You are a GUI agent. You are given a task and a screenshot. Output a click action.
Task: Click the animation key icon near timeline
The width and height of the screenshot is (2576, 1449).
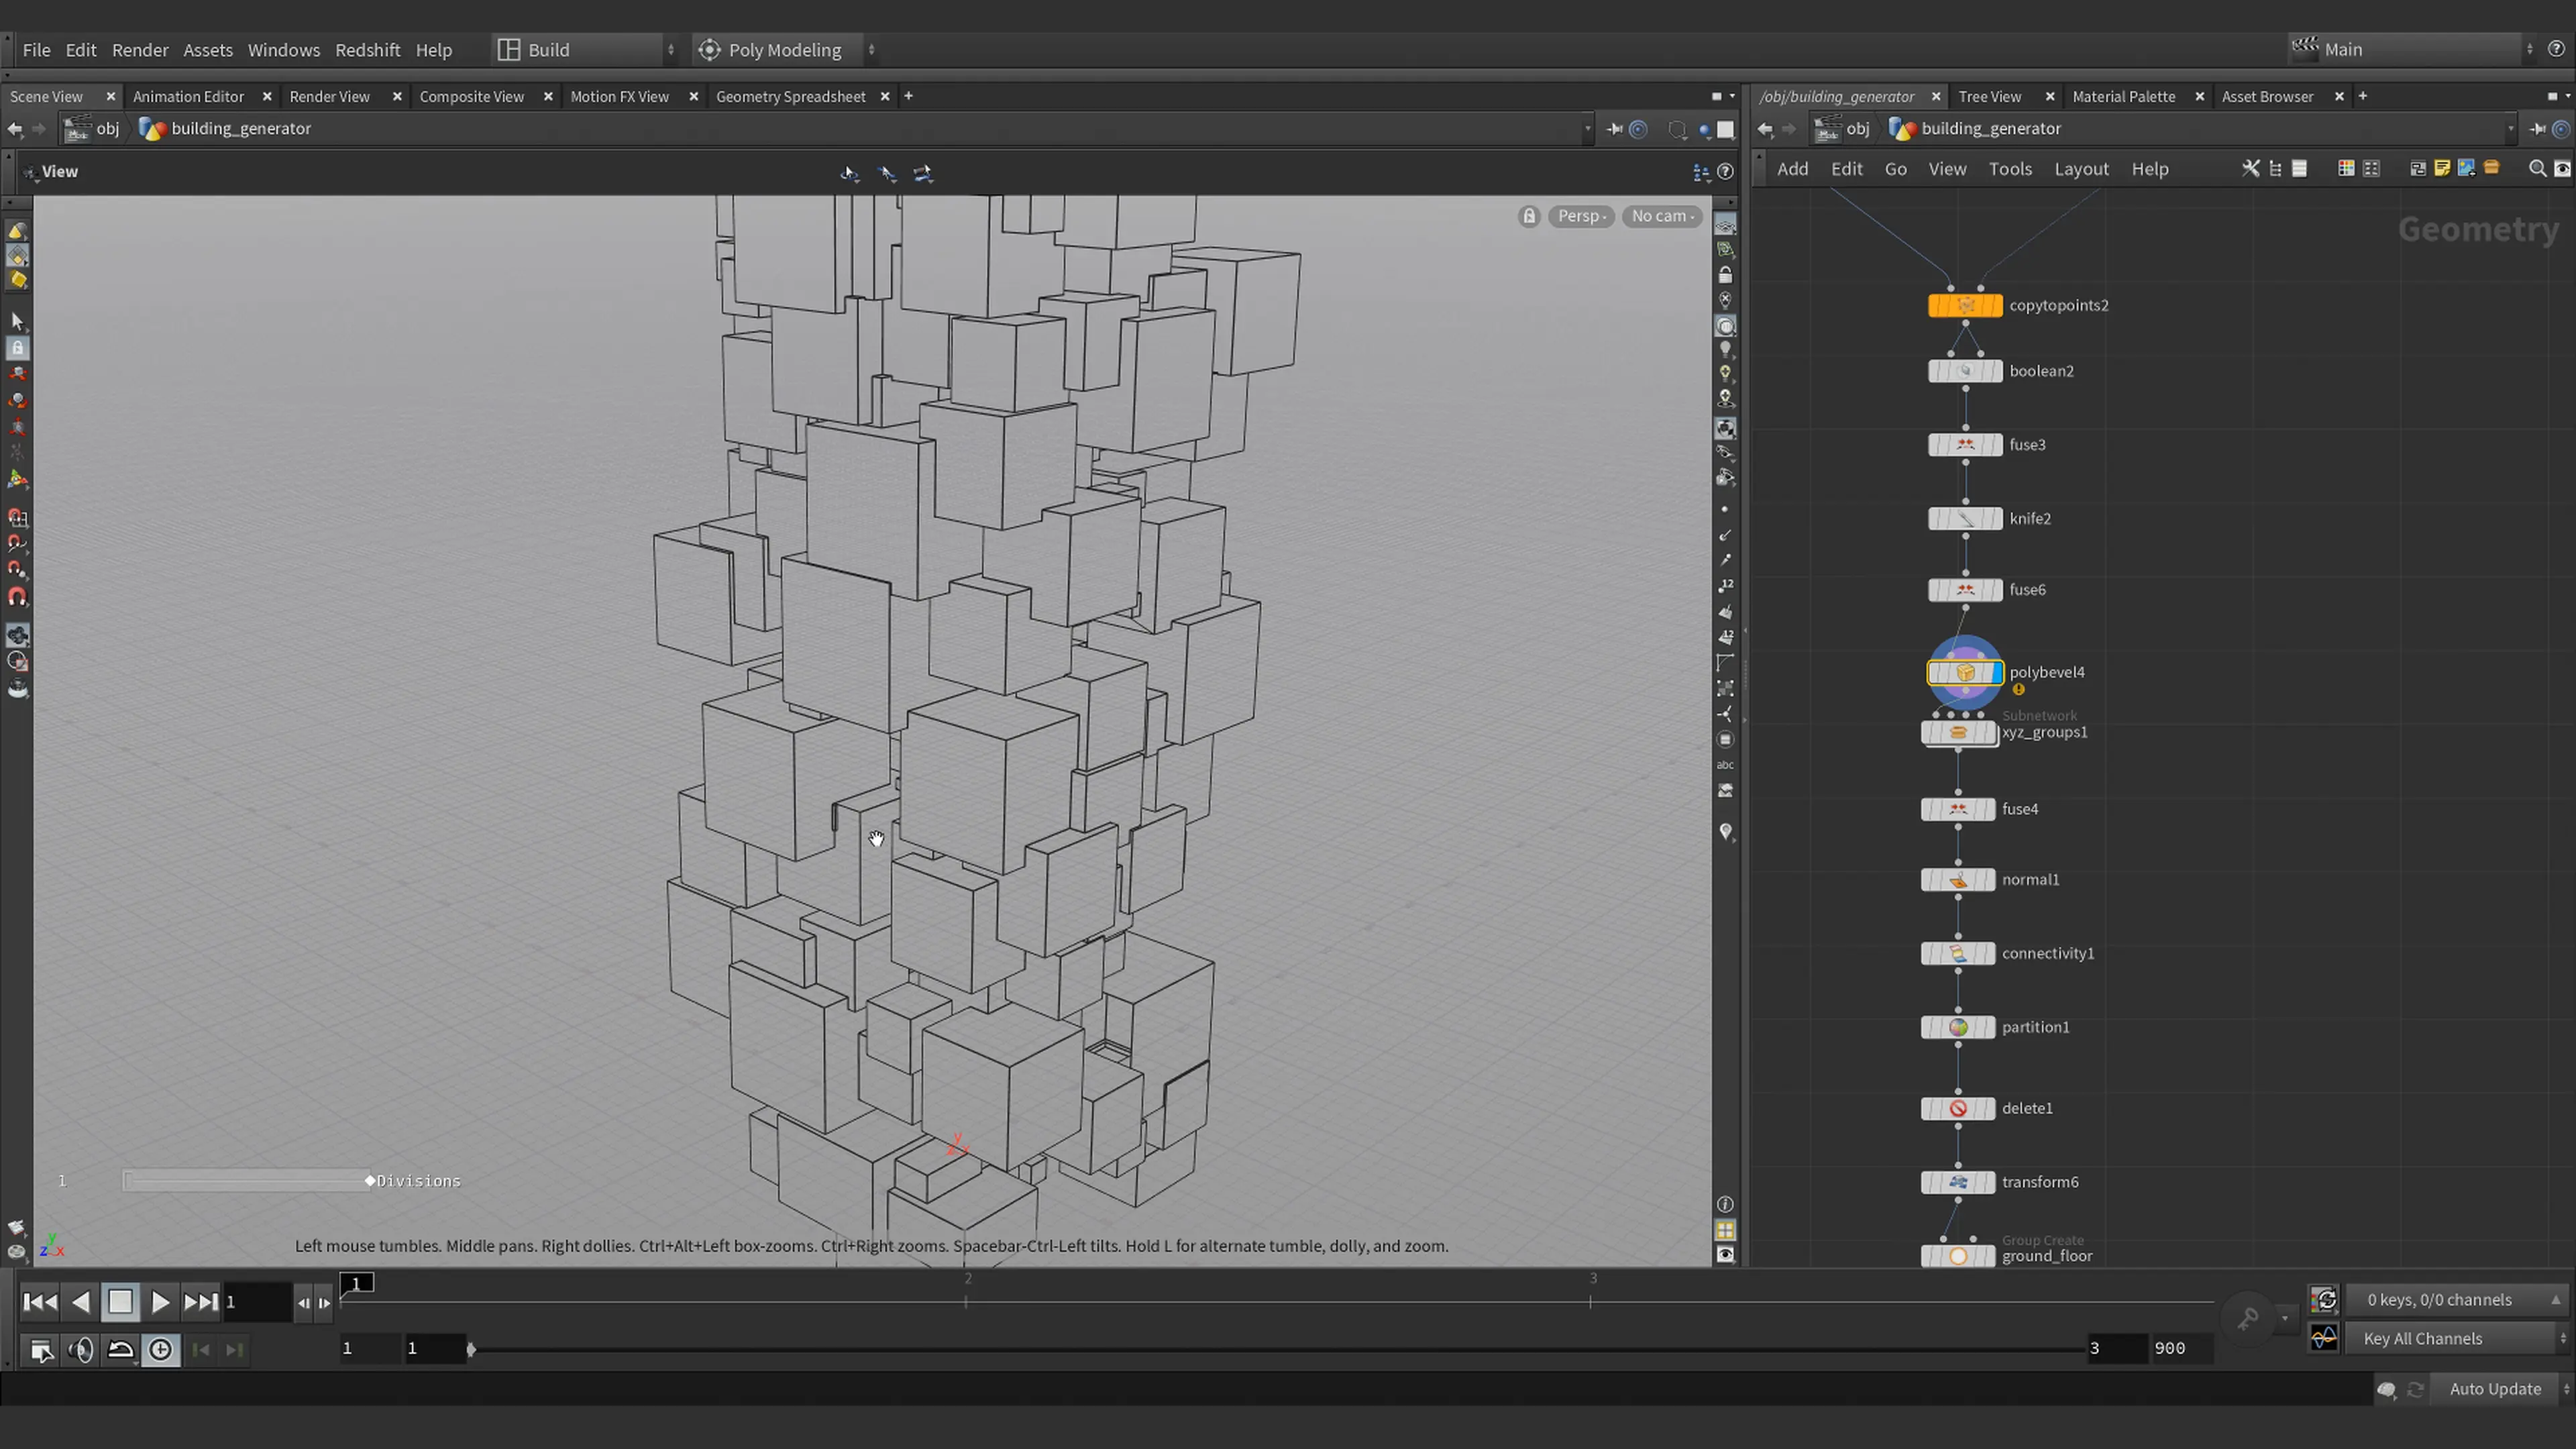click(x=2248, y=1319)
